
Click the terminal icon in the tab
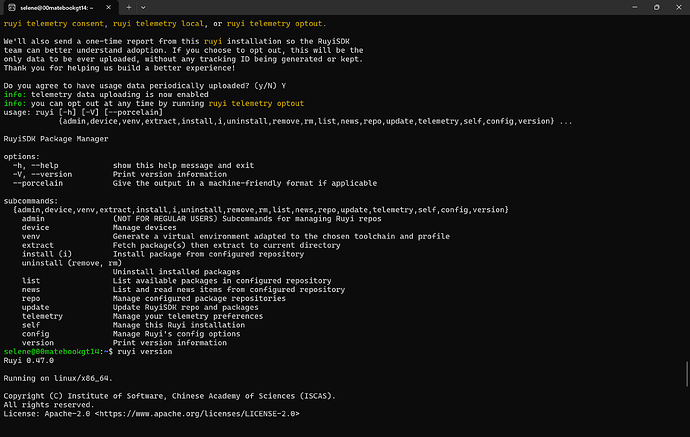(x=10, y=7)
